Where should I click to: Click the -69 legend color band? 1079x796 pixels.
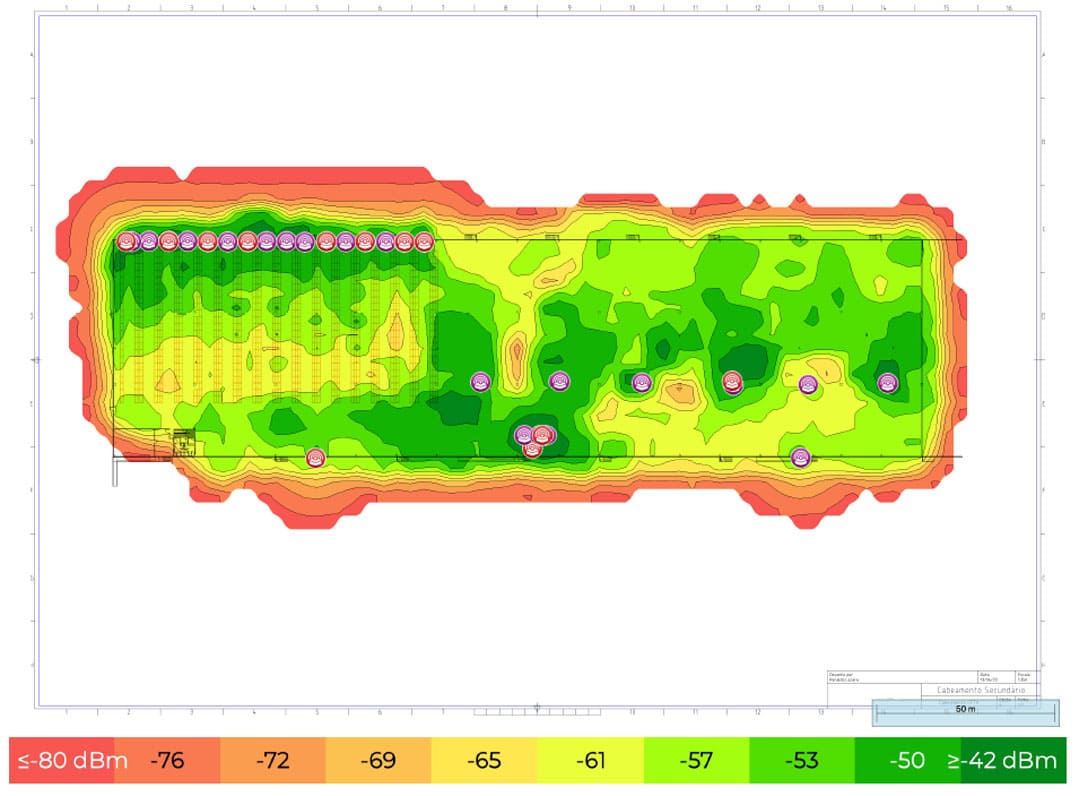coord(379,760)
